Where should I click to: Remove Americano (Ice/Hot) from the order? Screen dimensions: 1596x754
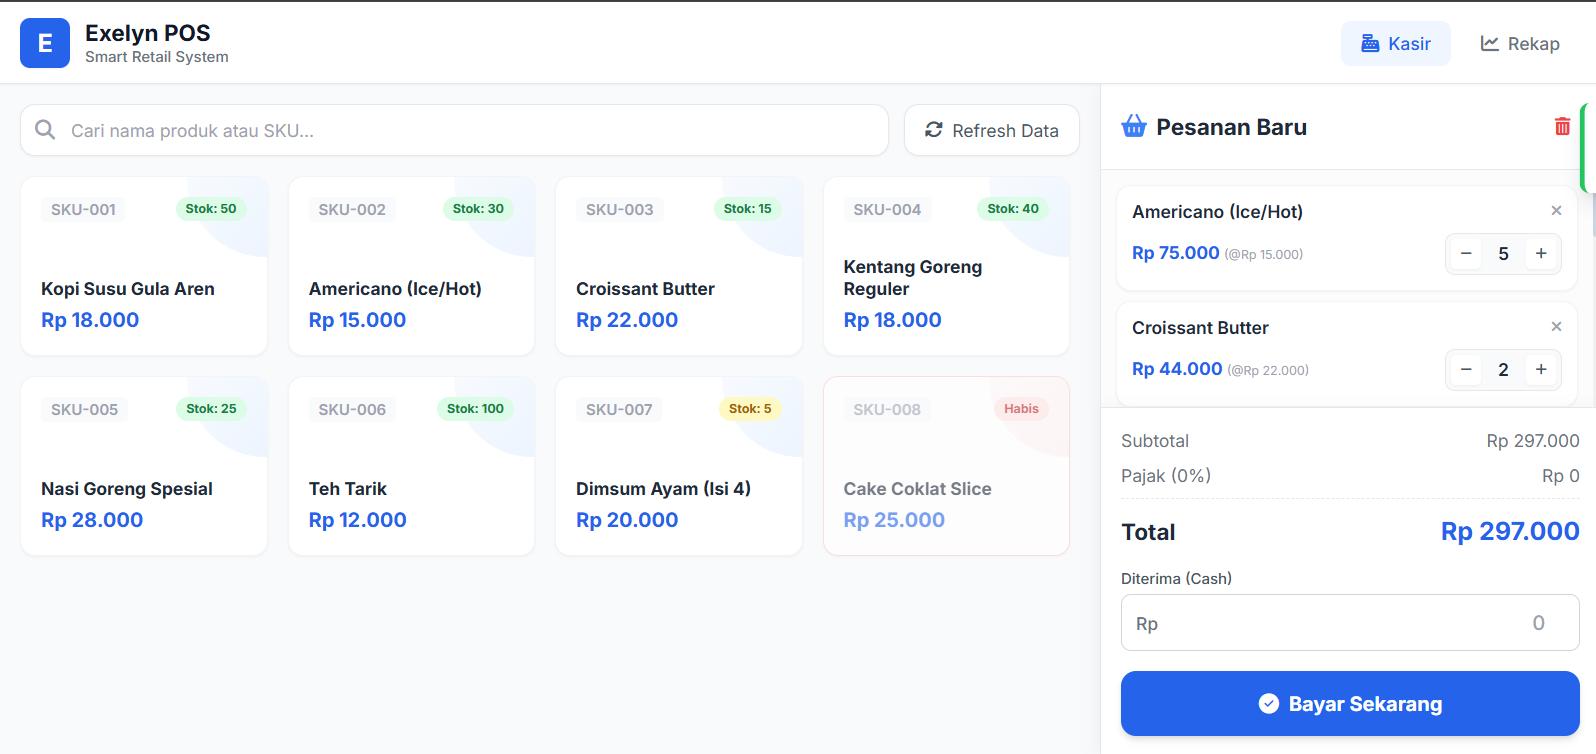click(x=1556, y=210)
